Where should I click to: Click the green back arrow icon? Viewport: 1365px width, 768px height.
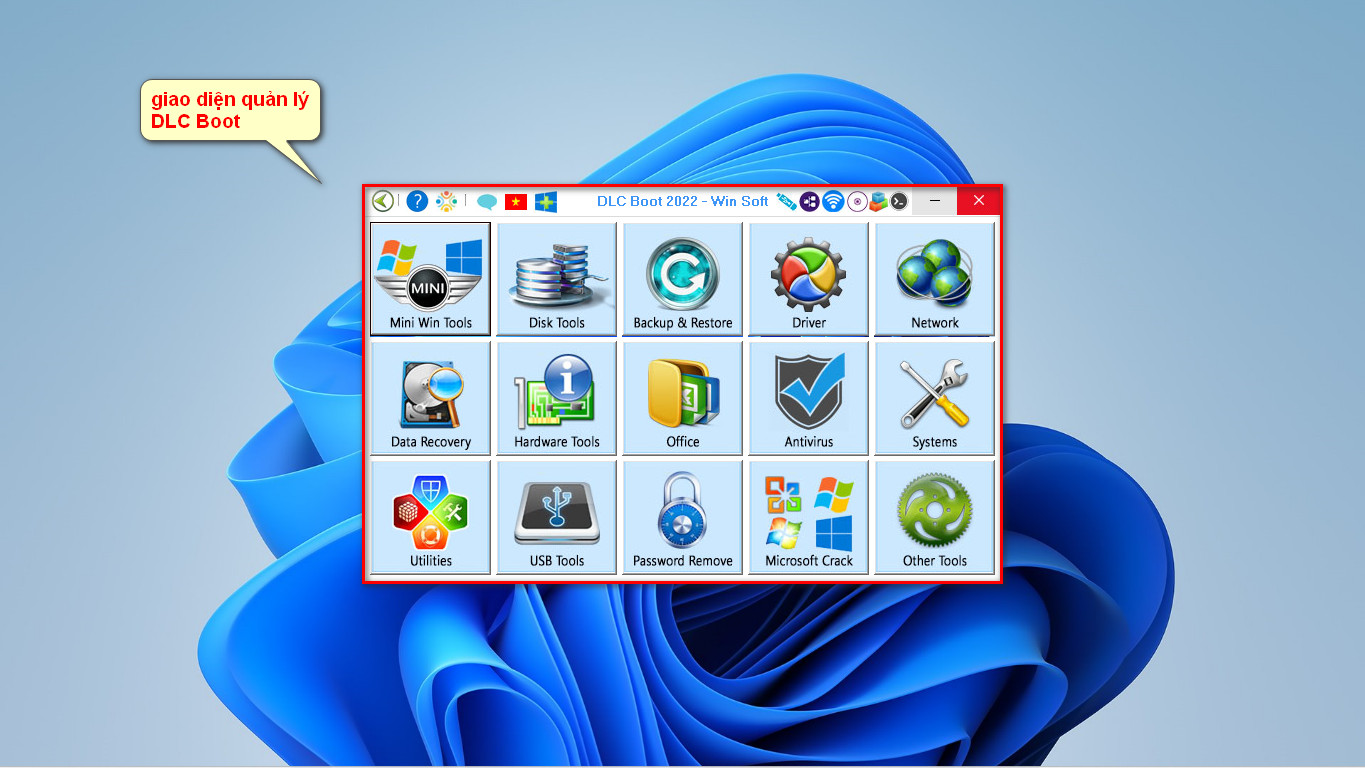coord(383,201)
